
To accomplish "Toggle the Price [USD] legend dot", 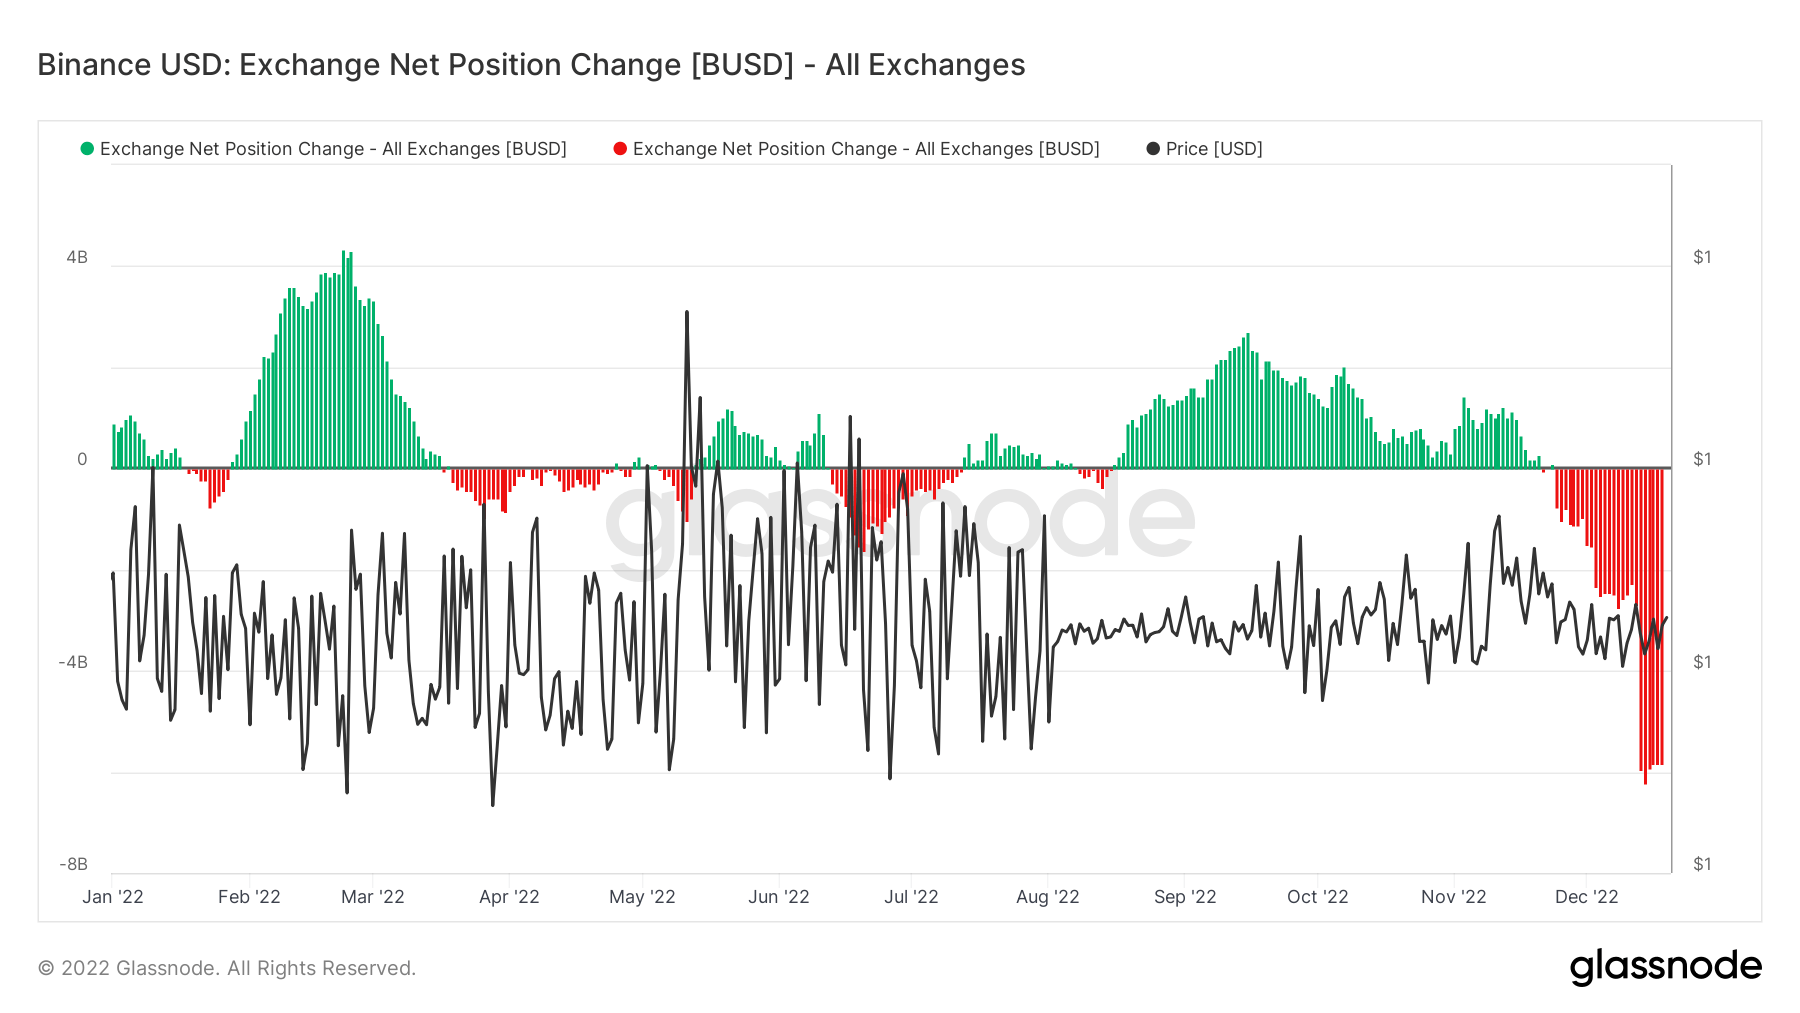I will coord(1153,149).
